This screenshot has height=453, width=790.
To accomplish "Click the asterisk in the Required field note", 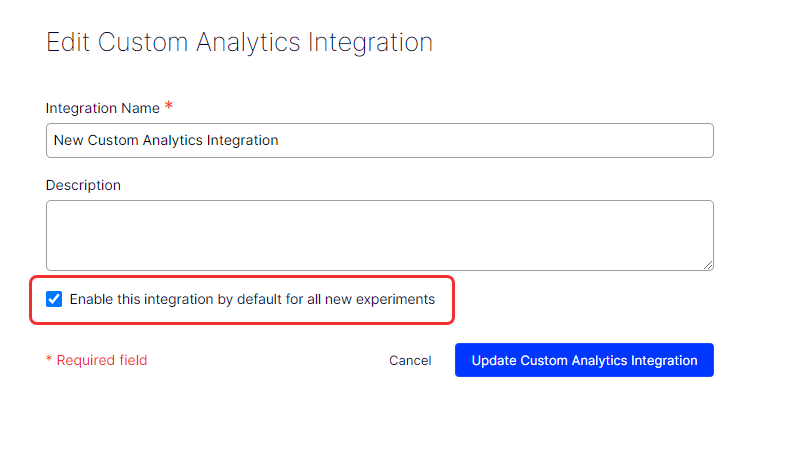I will click(49, 360).
